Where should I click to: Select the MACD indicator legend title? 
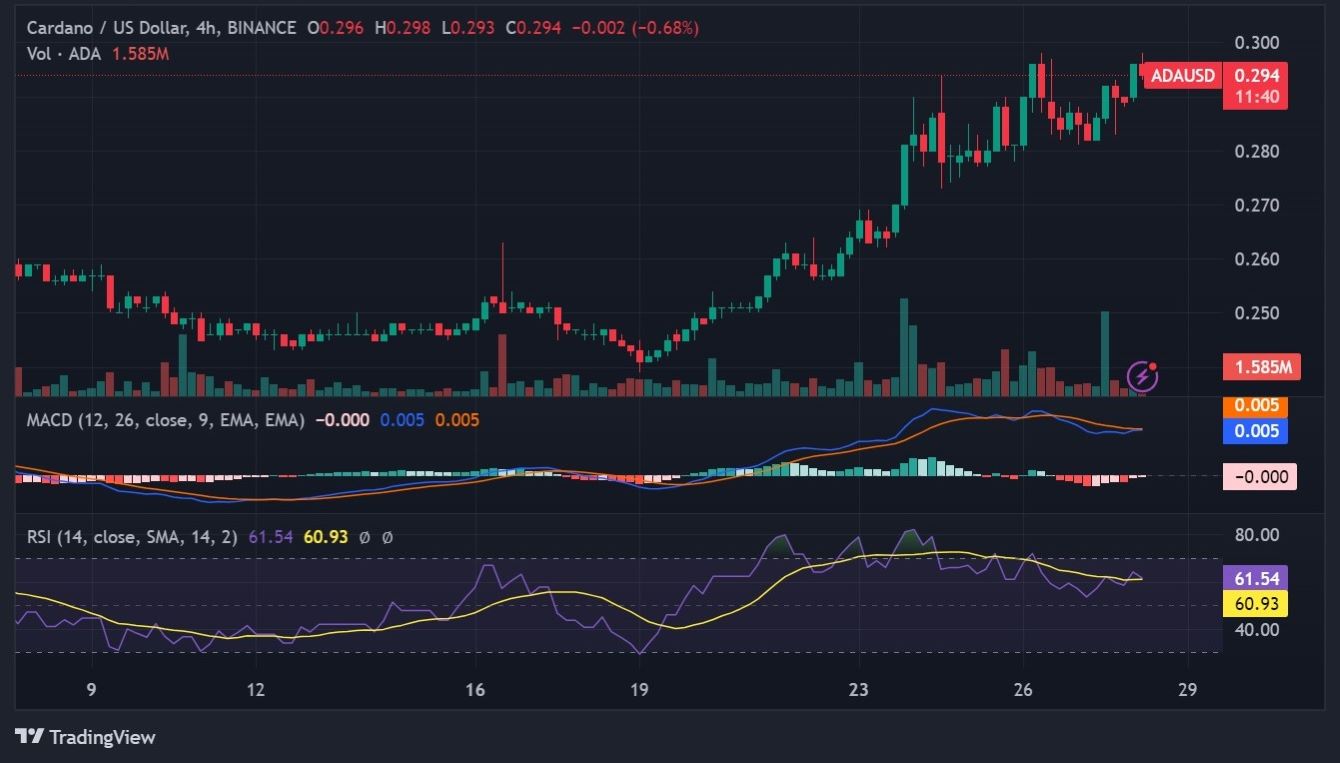(x=166, y=420)
